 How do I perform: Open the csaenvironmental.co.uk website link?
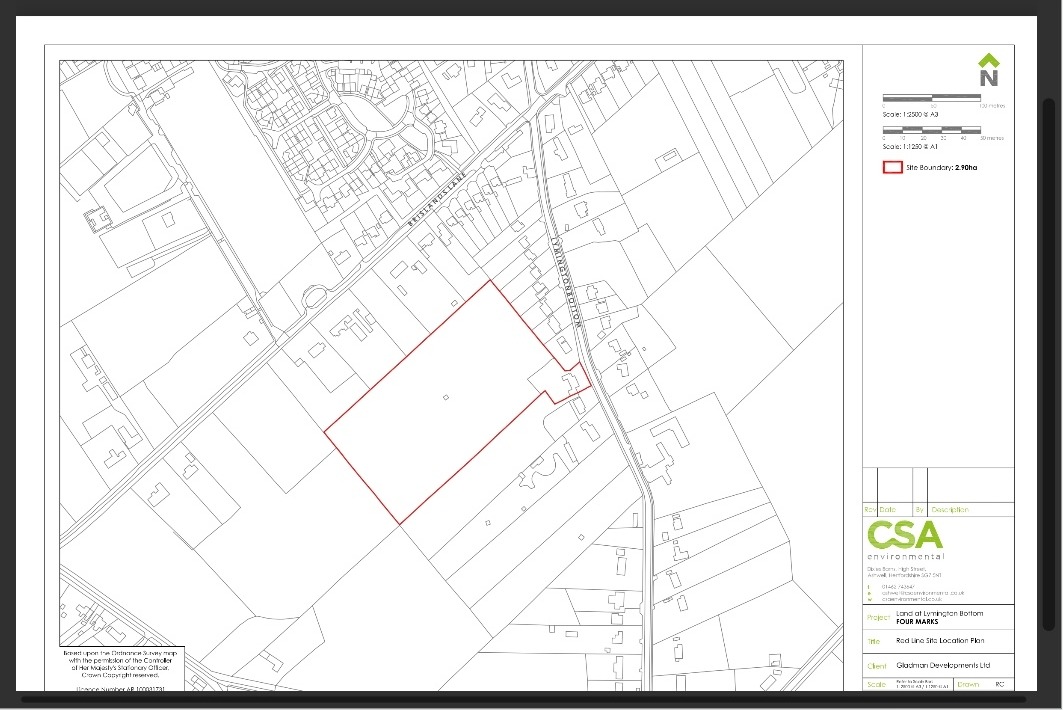(x=911, y=599)
